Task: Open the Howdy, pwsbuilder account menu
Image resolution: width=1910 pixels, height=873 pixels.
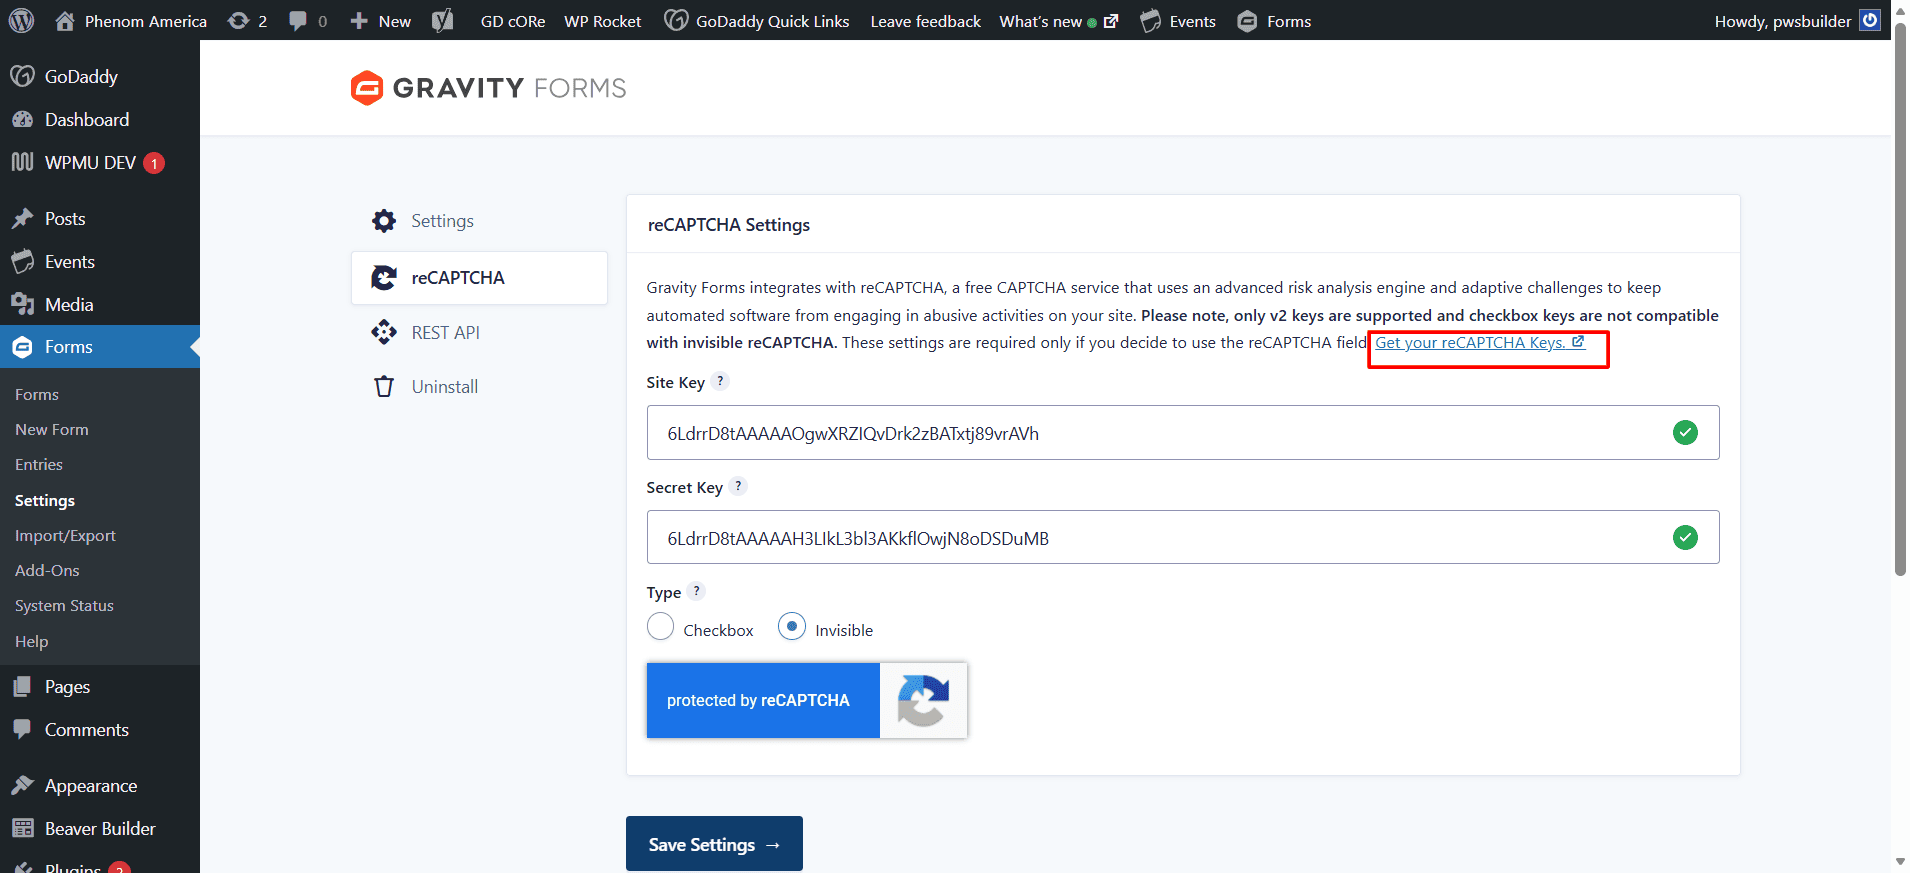Action: [1797, 21]
